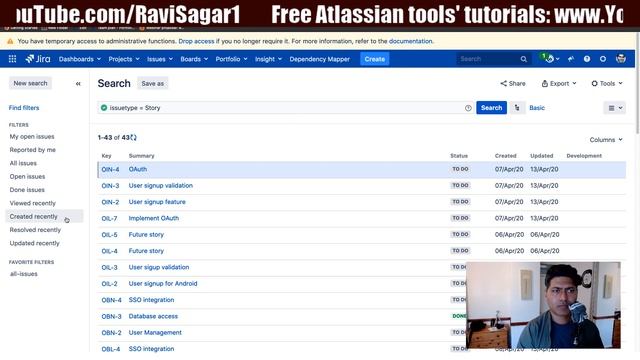Click the valid query green check icon

[104, 108]
